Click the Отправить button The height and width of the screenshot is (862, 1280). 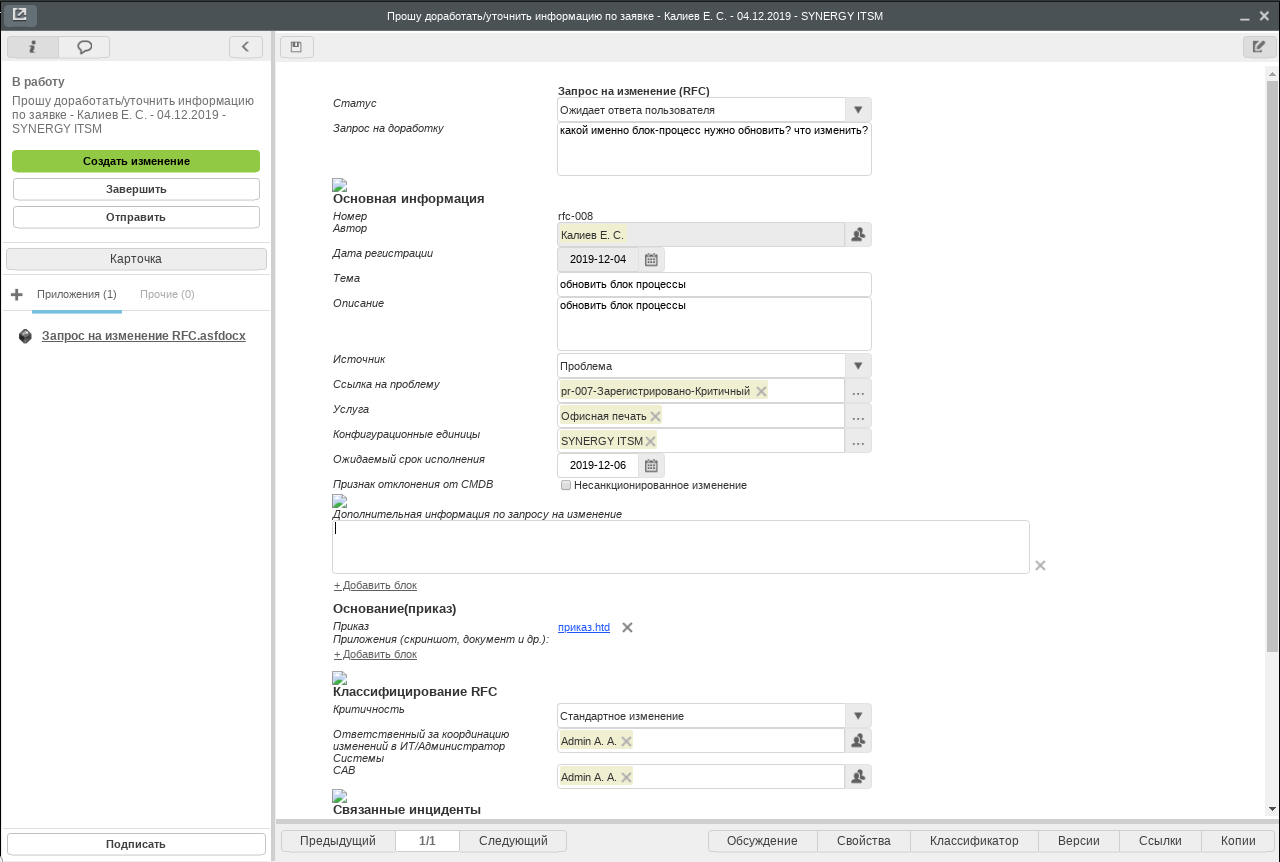136,217
